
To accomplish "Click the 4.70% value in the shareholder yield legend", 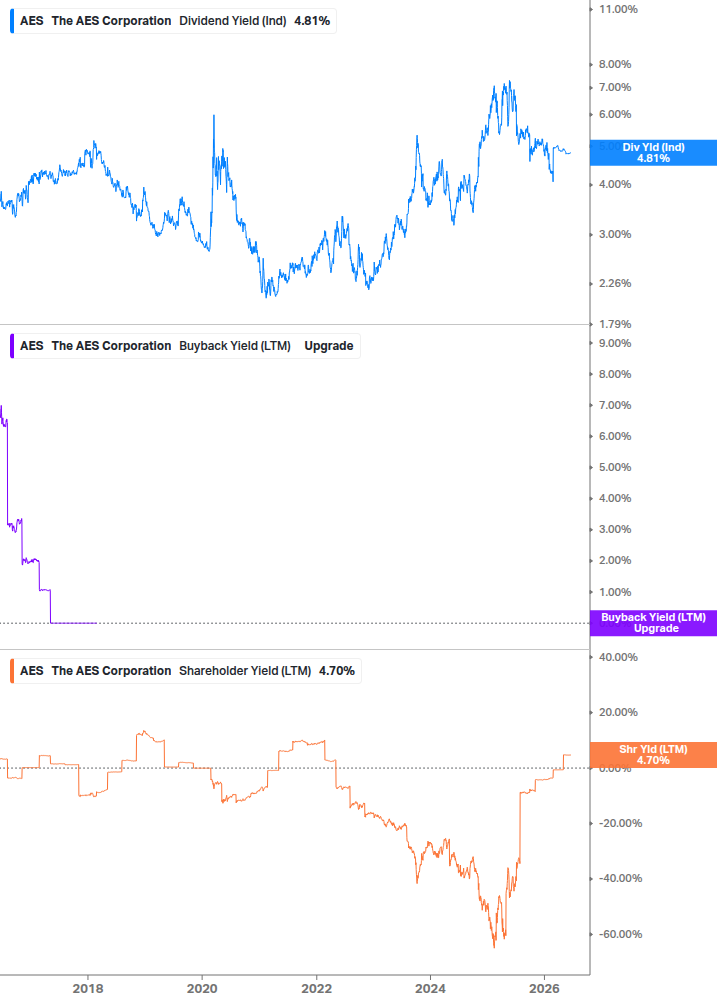I will (x=337, y=671).
